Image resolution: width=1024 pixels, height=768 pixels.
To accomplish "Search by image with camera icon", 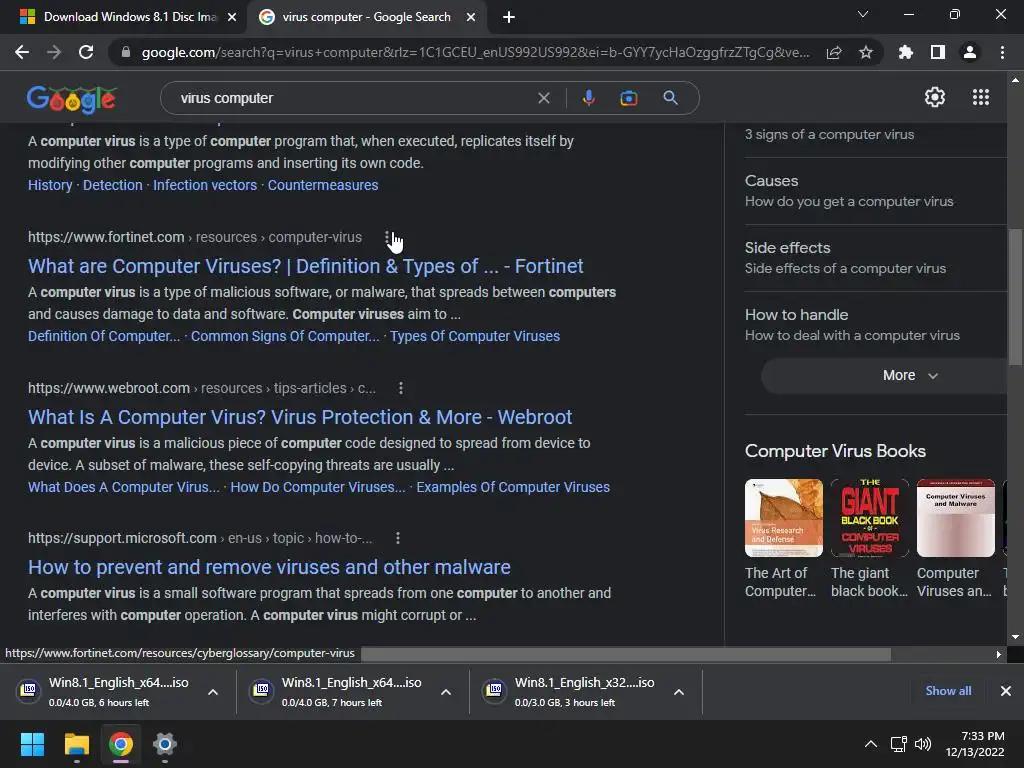I will coord(628,98).
